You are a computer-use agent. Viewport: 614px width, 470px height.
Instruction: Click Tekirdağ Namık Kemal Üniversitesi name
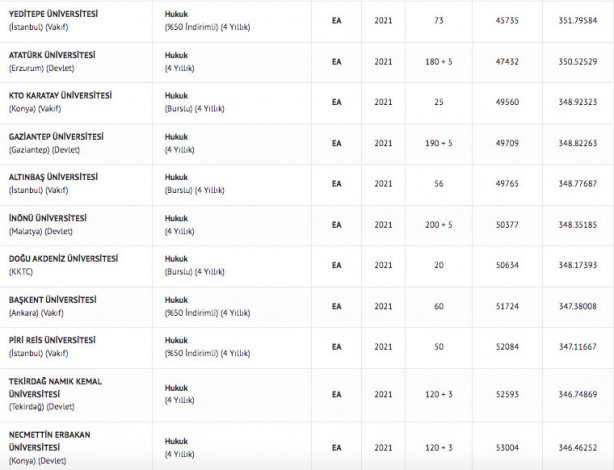[x=67, y=381]
